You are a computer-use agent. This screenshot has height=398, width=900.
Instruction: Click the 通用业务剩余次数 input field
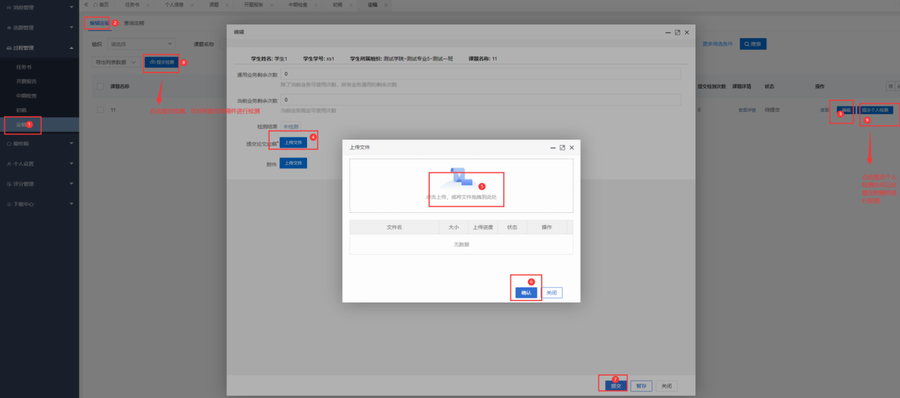tap(480, 74)
